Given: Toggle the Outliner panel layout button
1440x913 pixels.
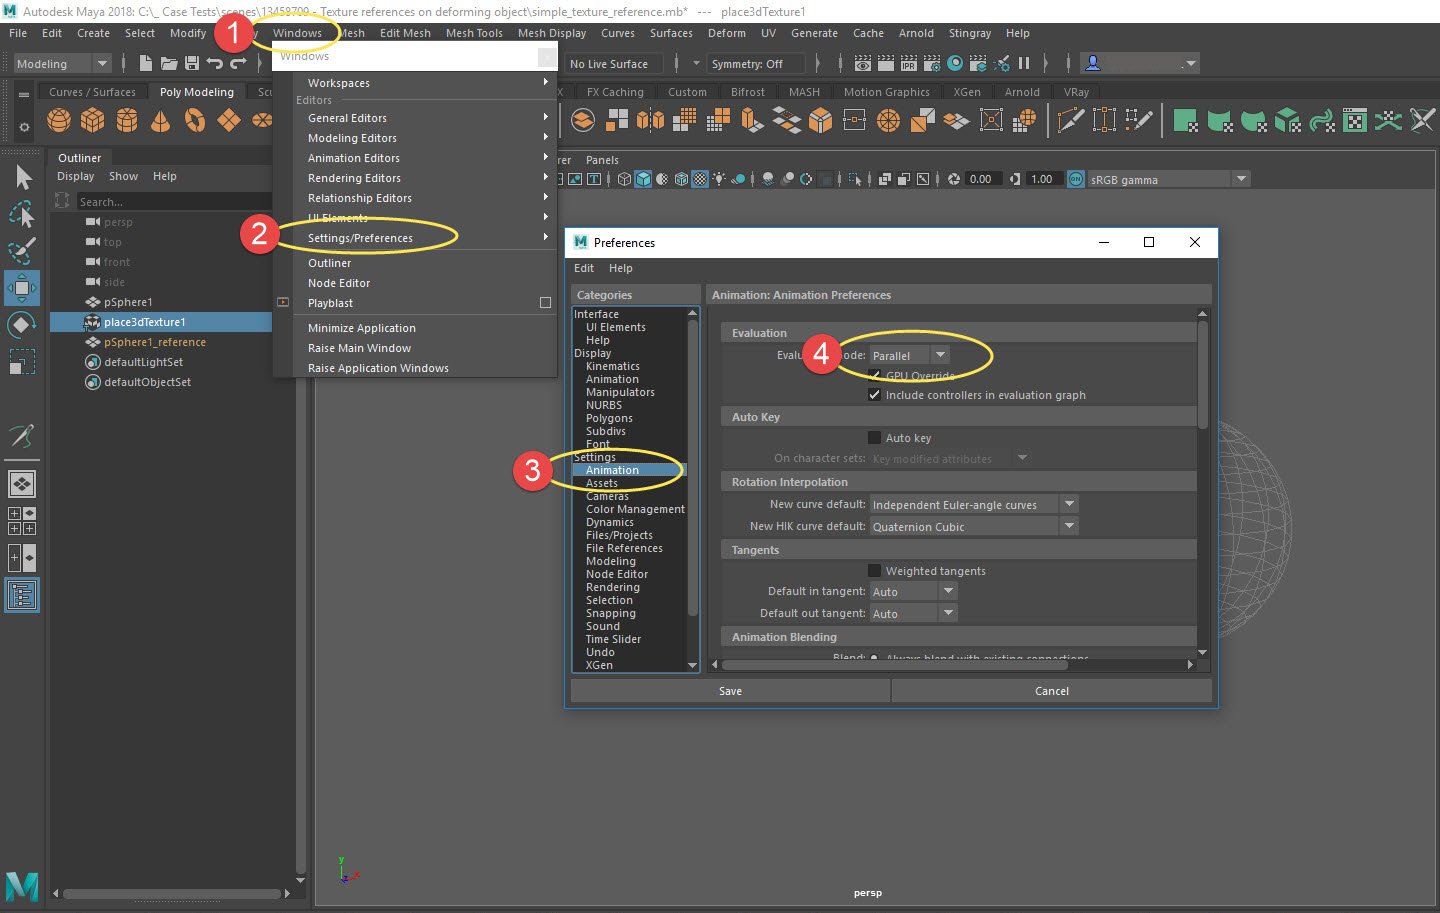Looking at the screenshot, I should coord(22,596).
